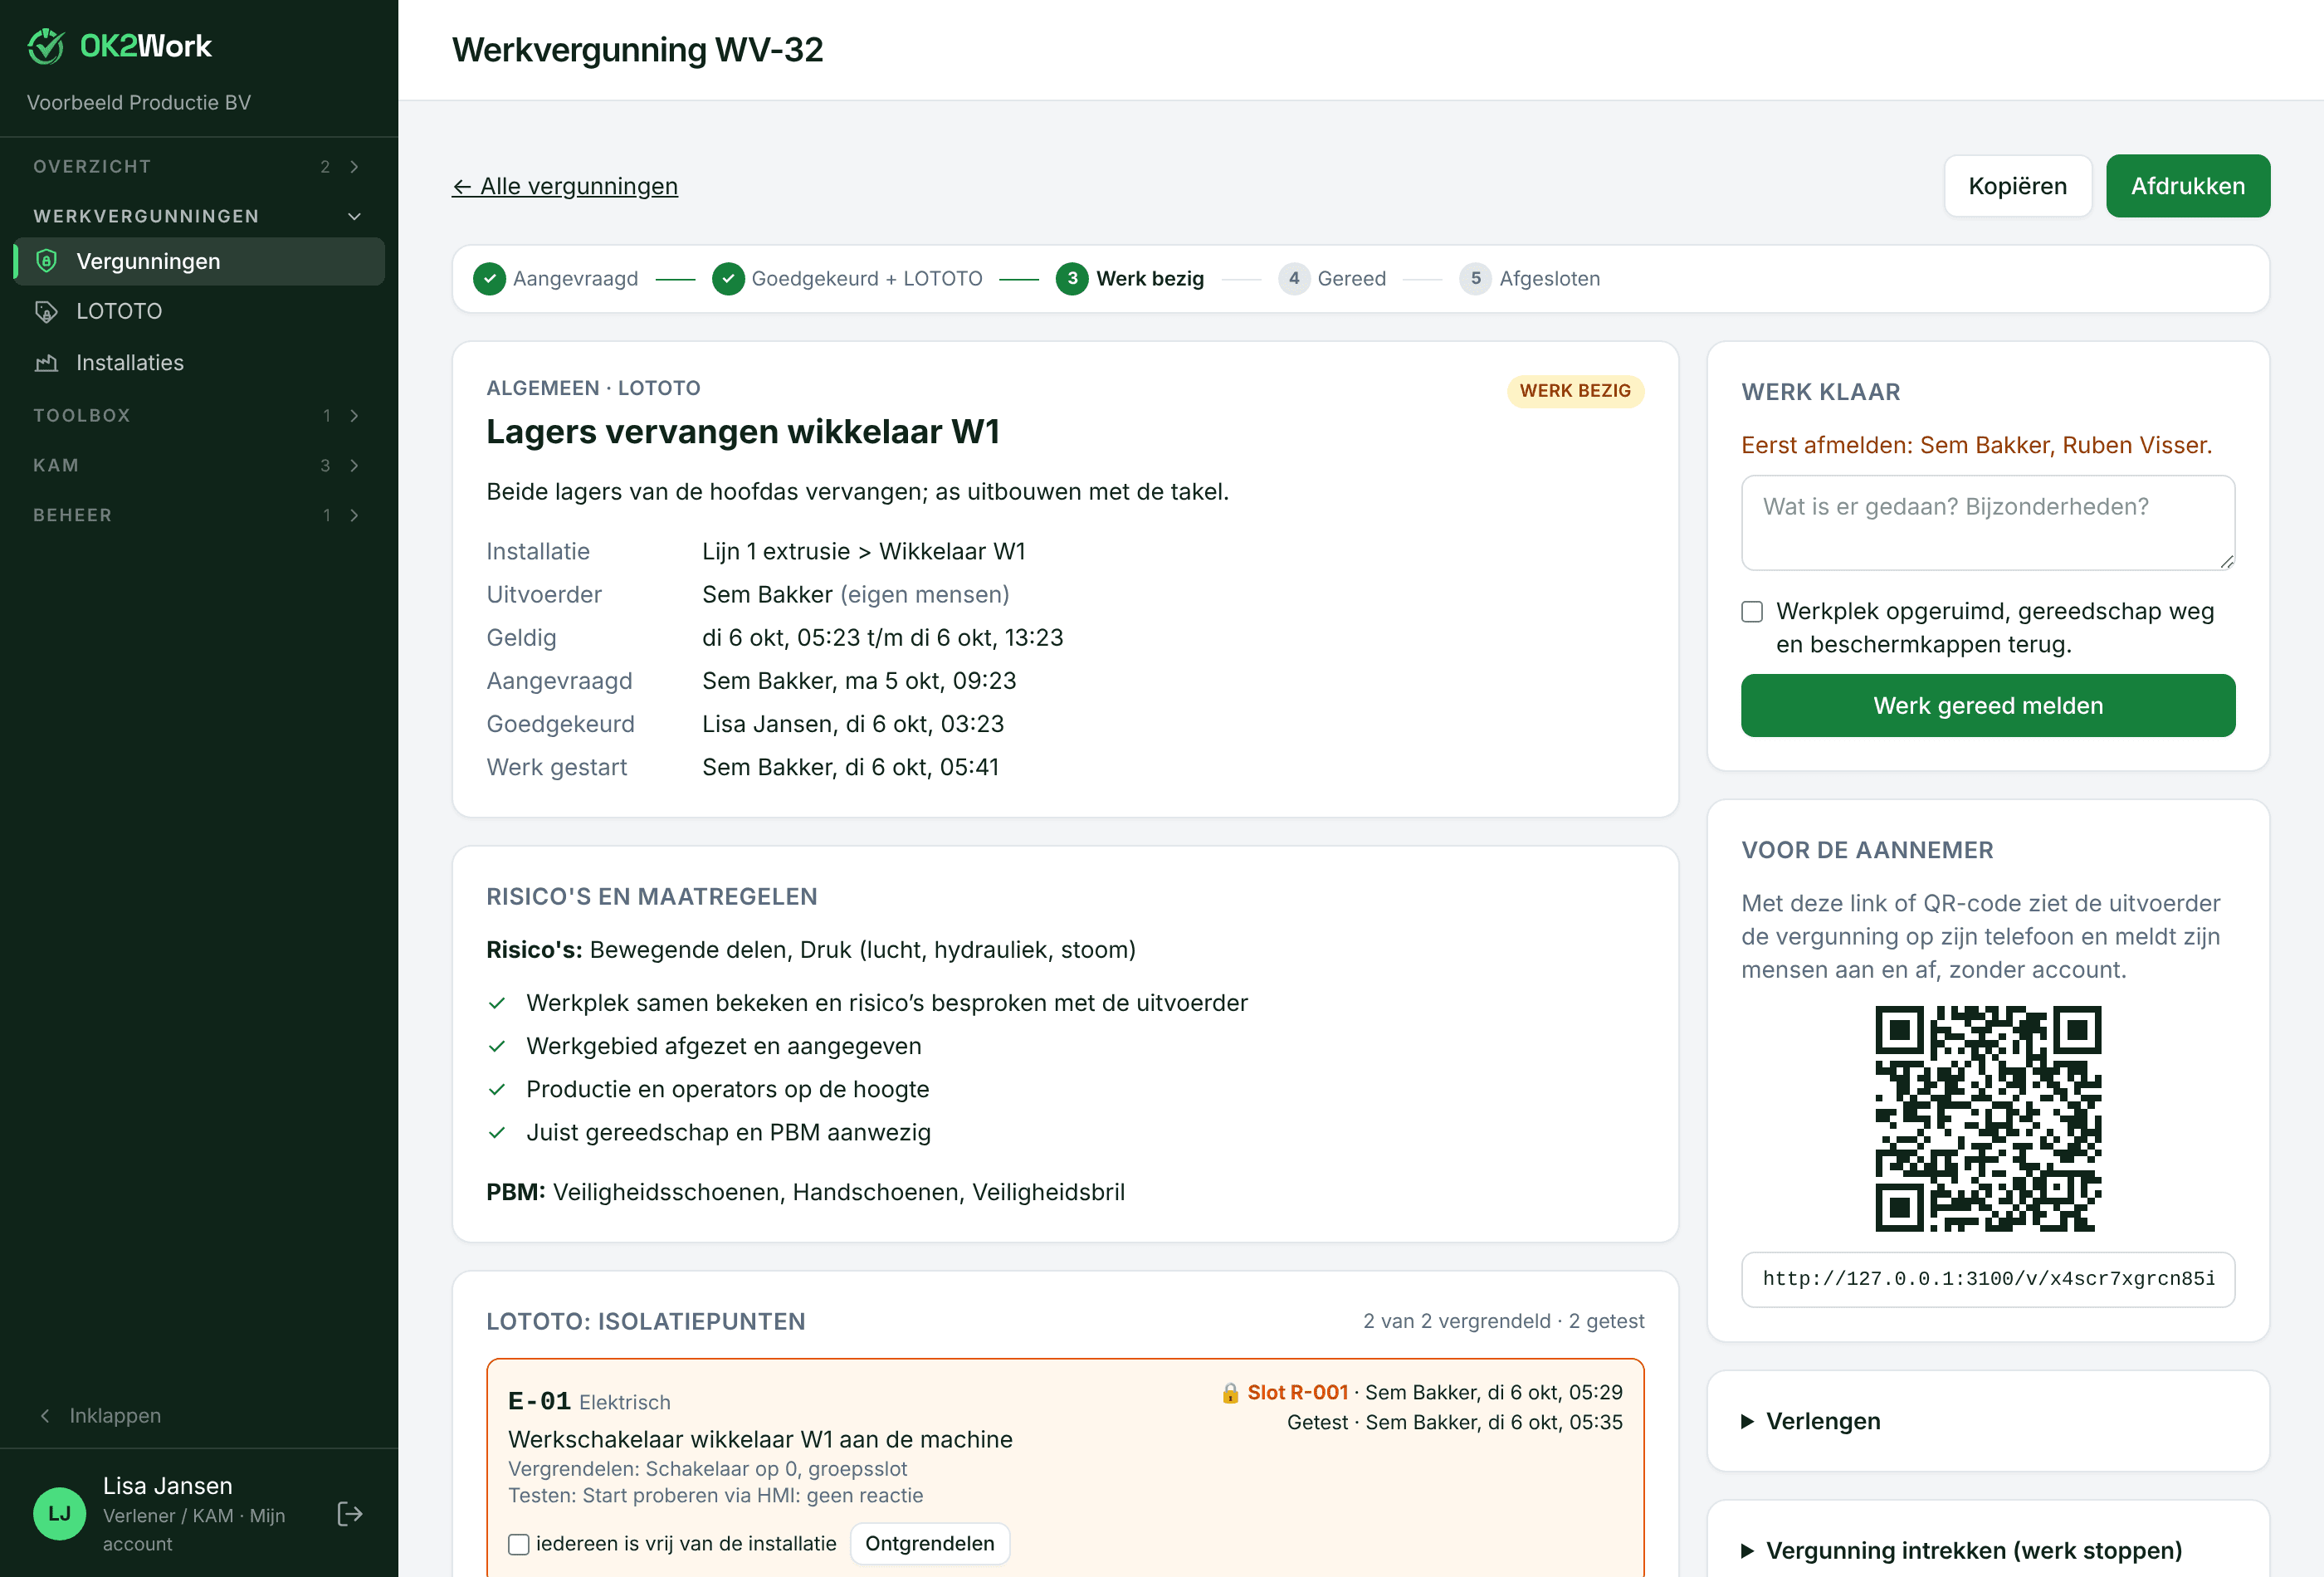Expand the Verlengen disclosure
Viewport: 2324px width, 1577px height.
pyautogui.click(x=1811, y=1421)
